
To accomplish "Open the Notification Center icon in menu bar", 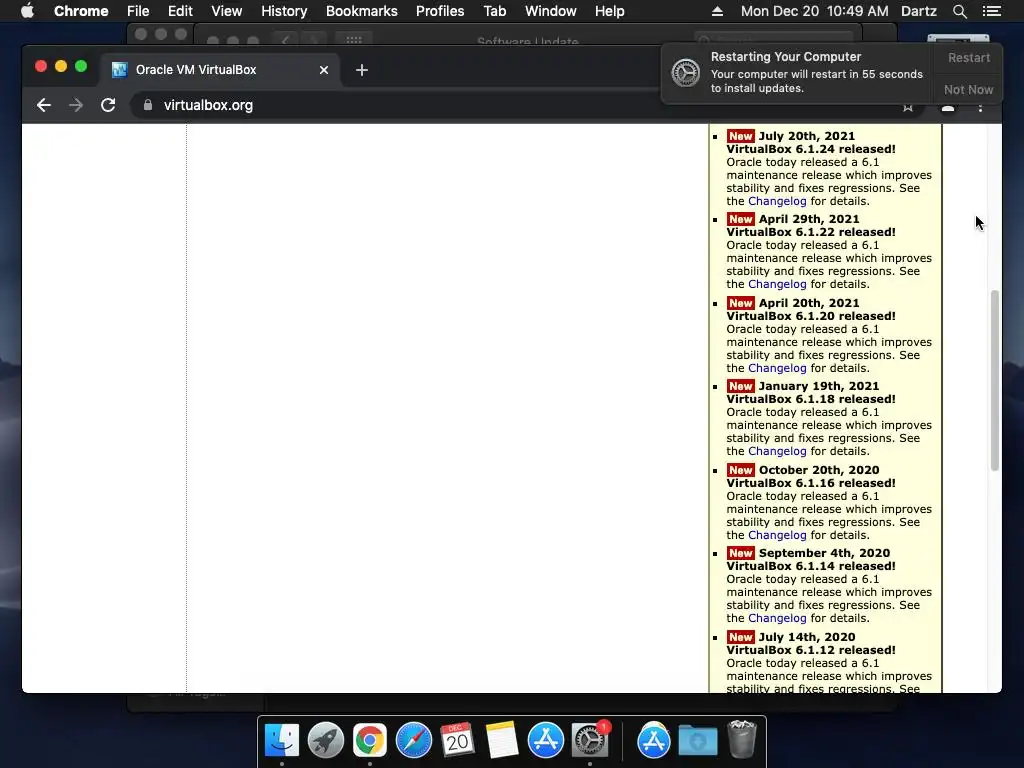I will 991,11.
